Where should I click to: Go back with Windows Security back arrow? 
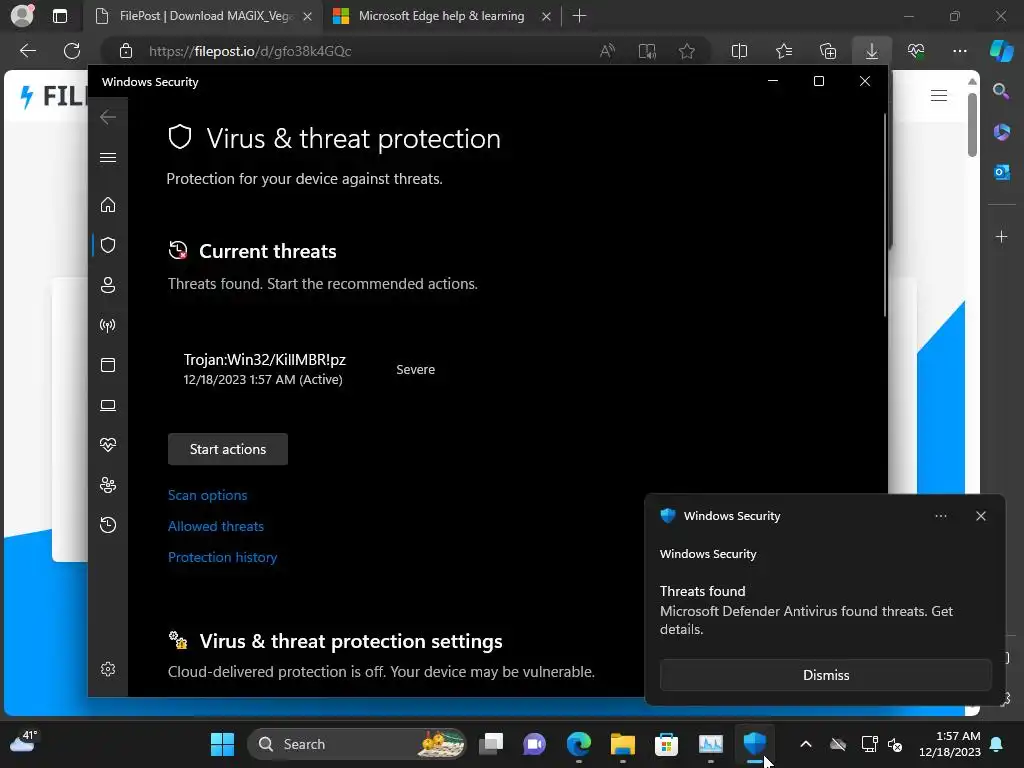(x=108, y=117)
